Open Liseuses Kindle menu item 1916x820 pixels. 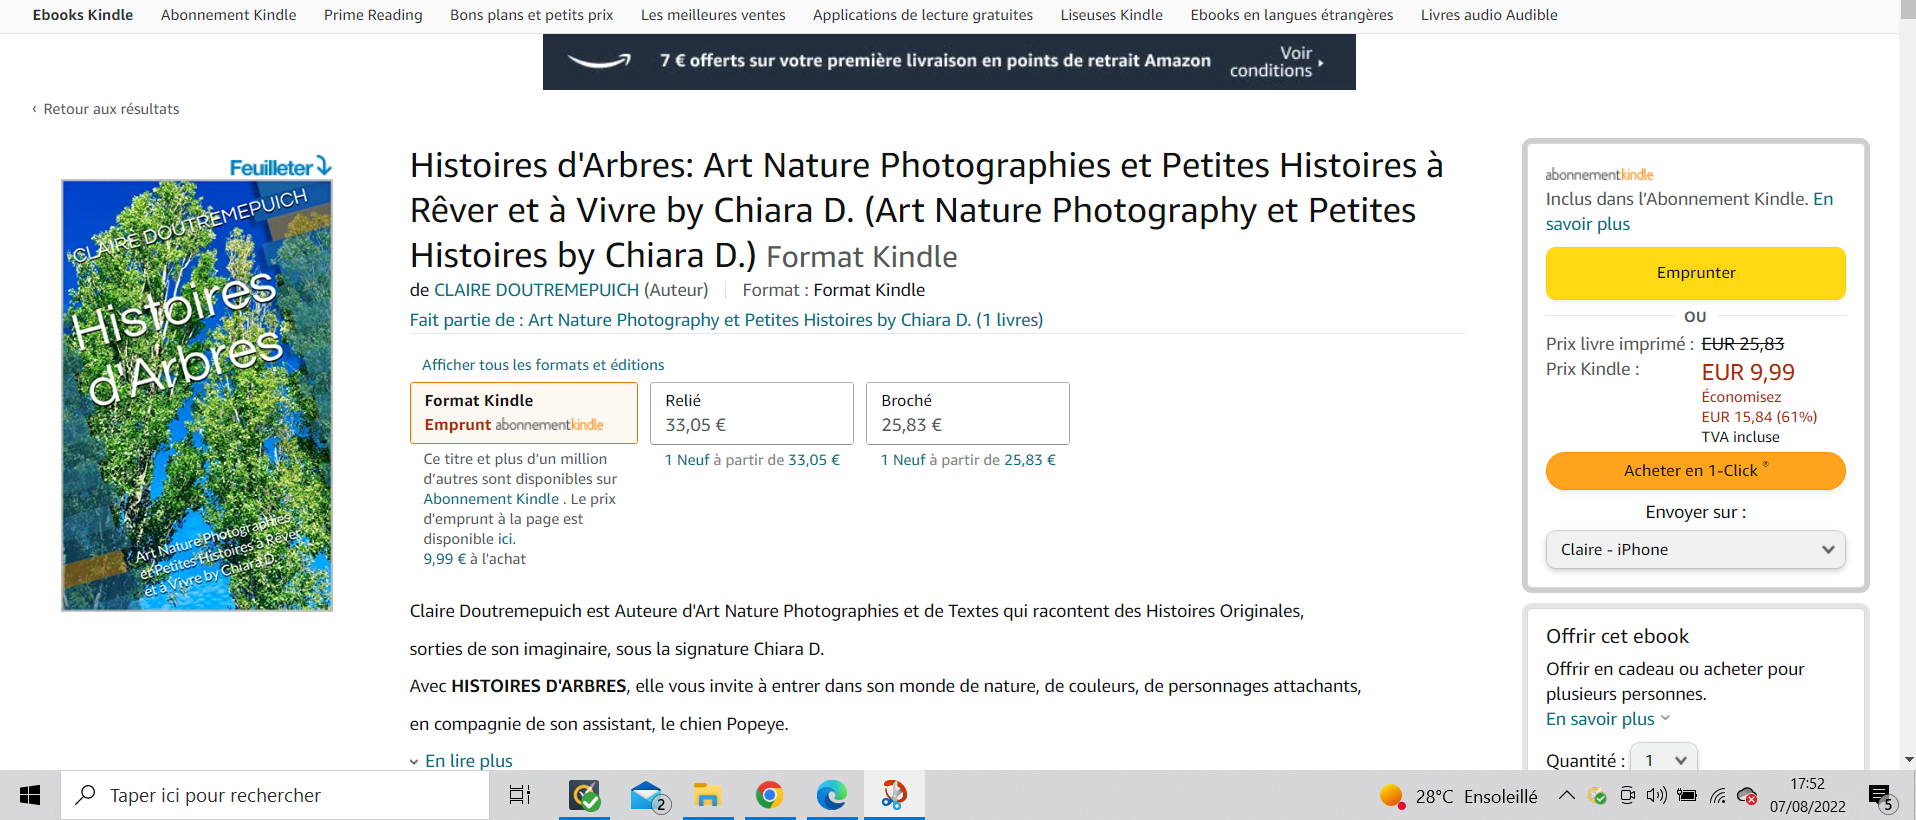(x=1112, y=15)
